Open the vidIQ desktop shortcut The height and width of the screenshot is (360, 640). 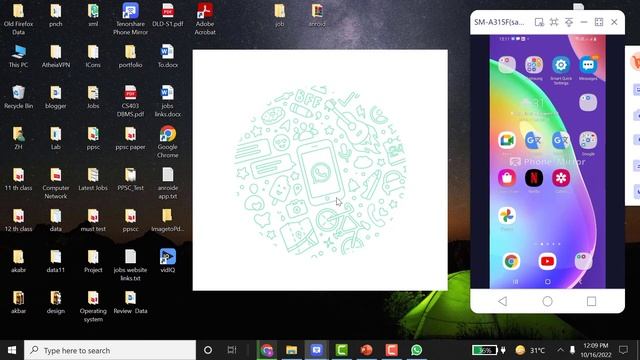tap(168, 260)
